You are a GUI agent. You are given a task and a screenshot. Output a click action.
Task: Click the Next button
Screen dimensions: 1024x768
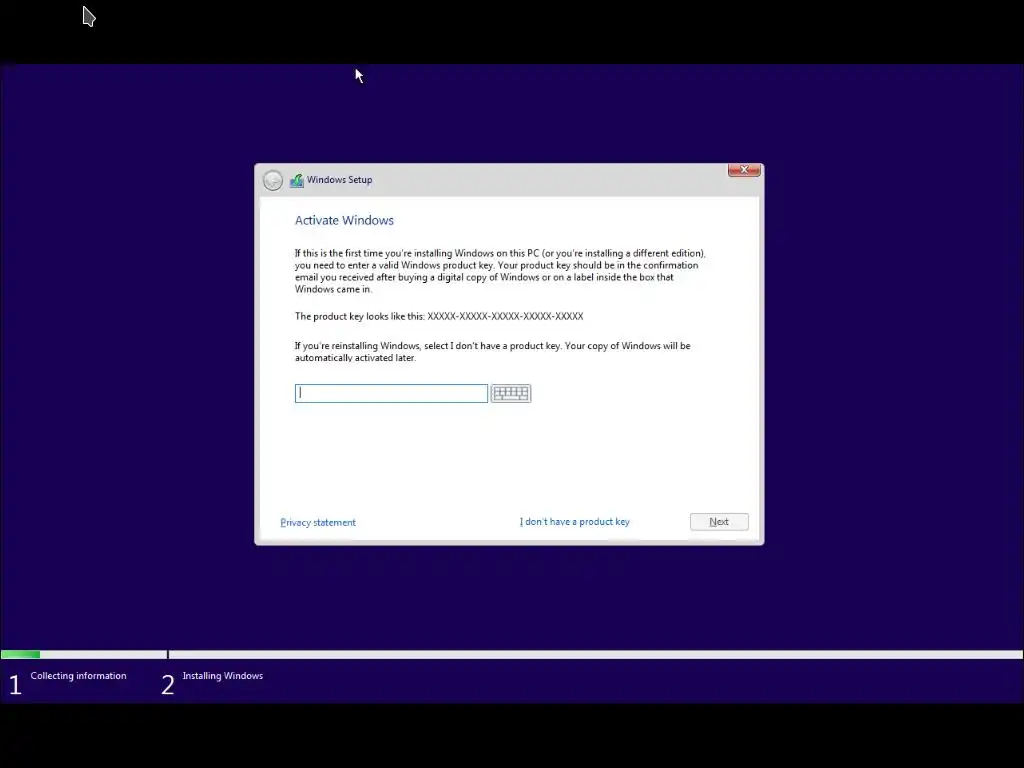719,522
